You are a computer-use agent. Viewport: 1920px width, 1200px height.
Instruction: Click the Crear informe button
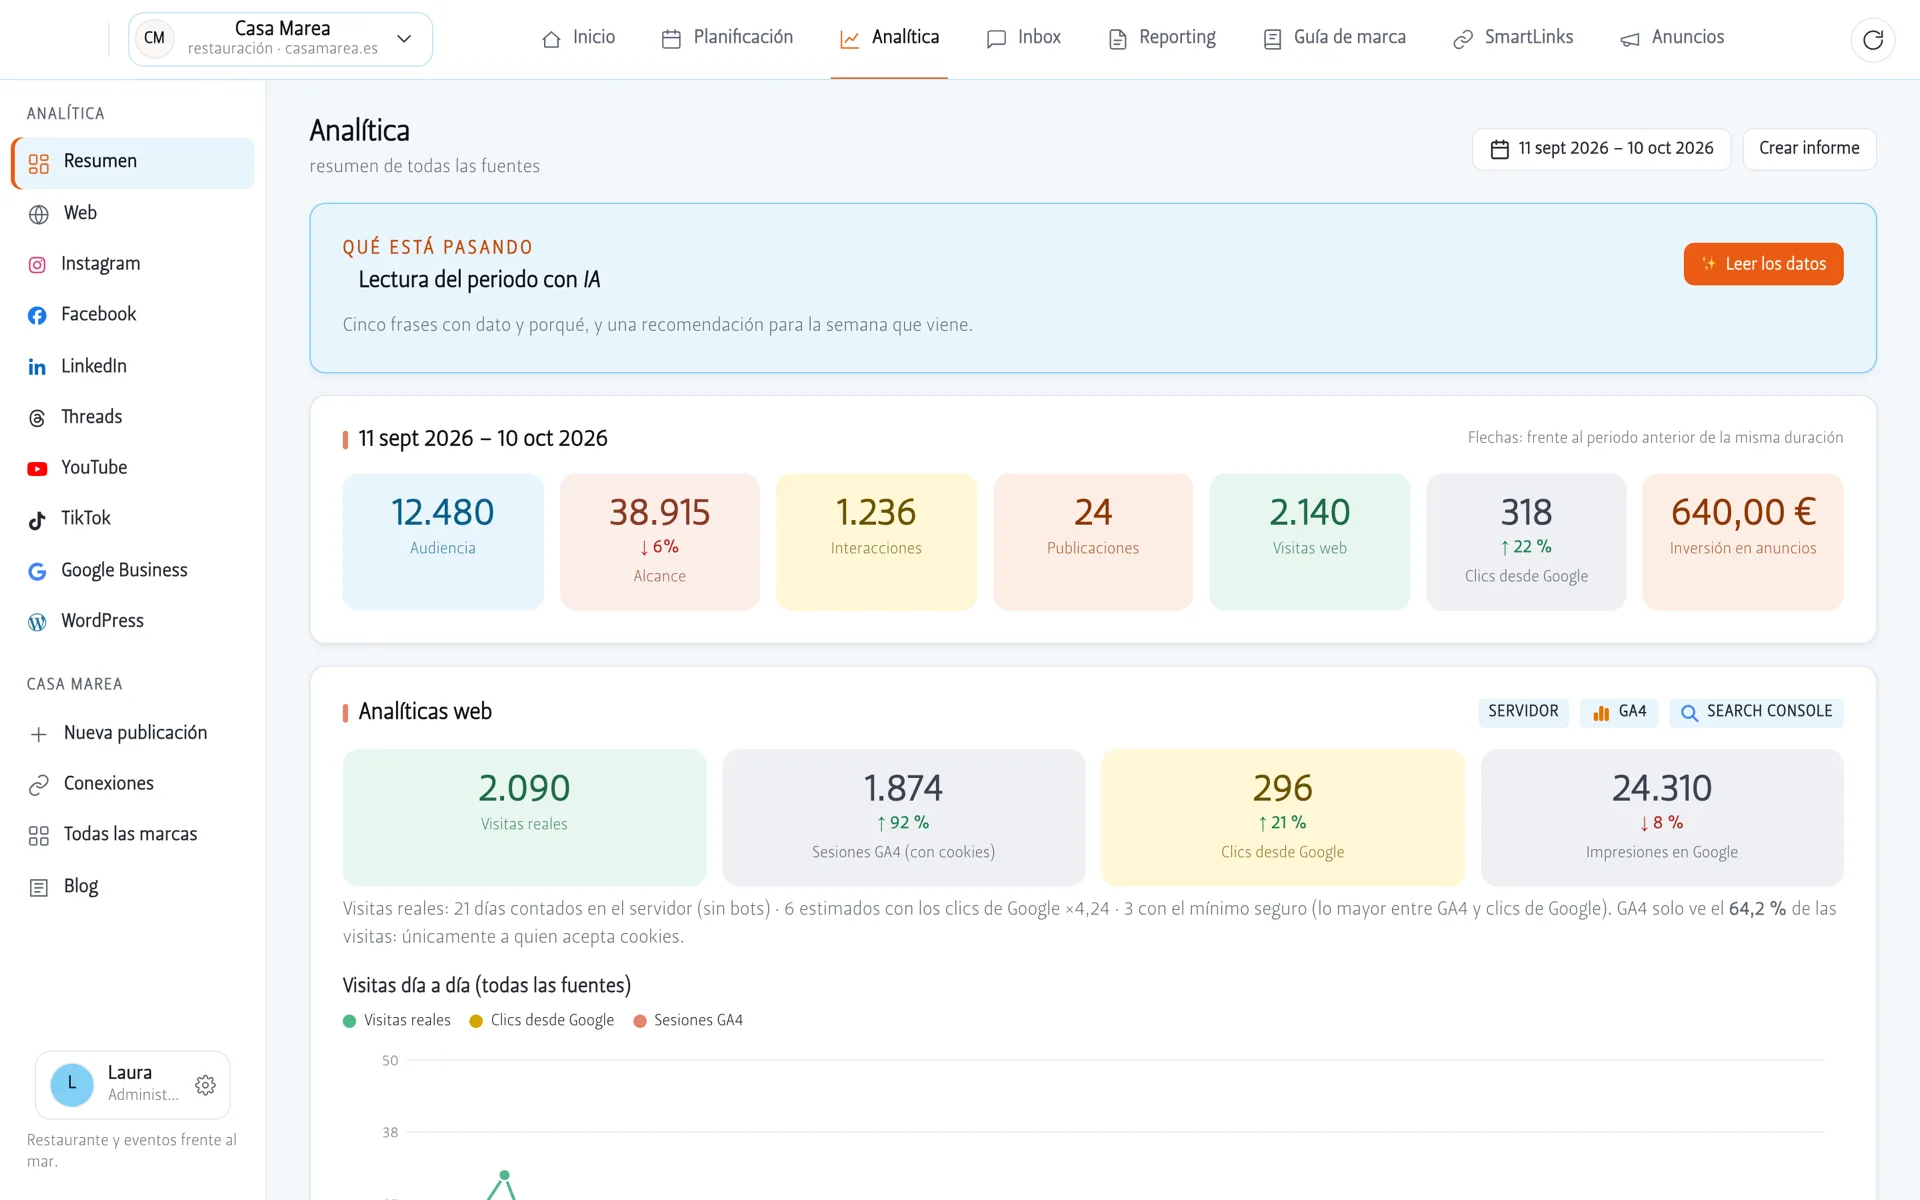1809,148
